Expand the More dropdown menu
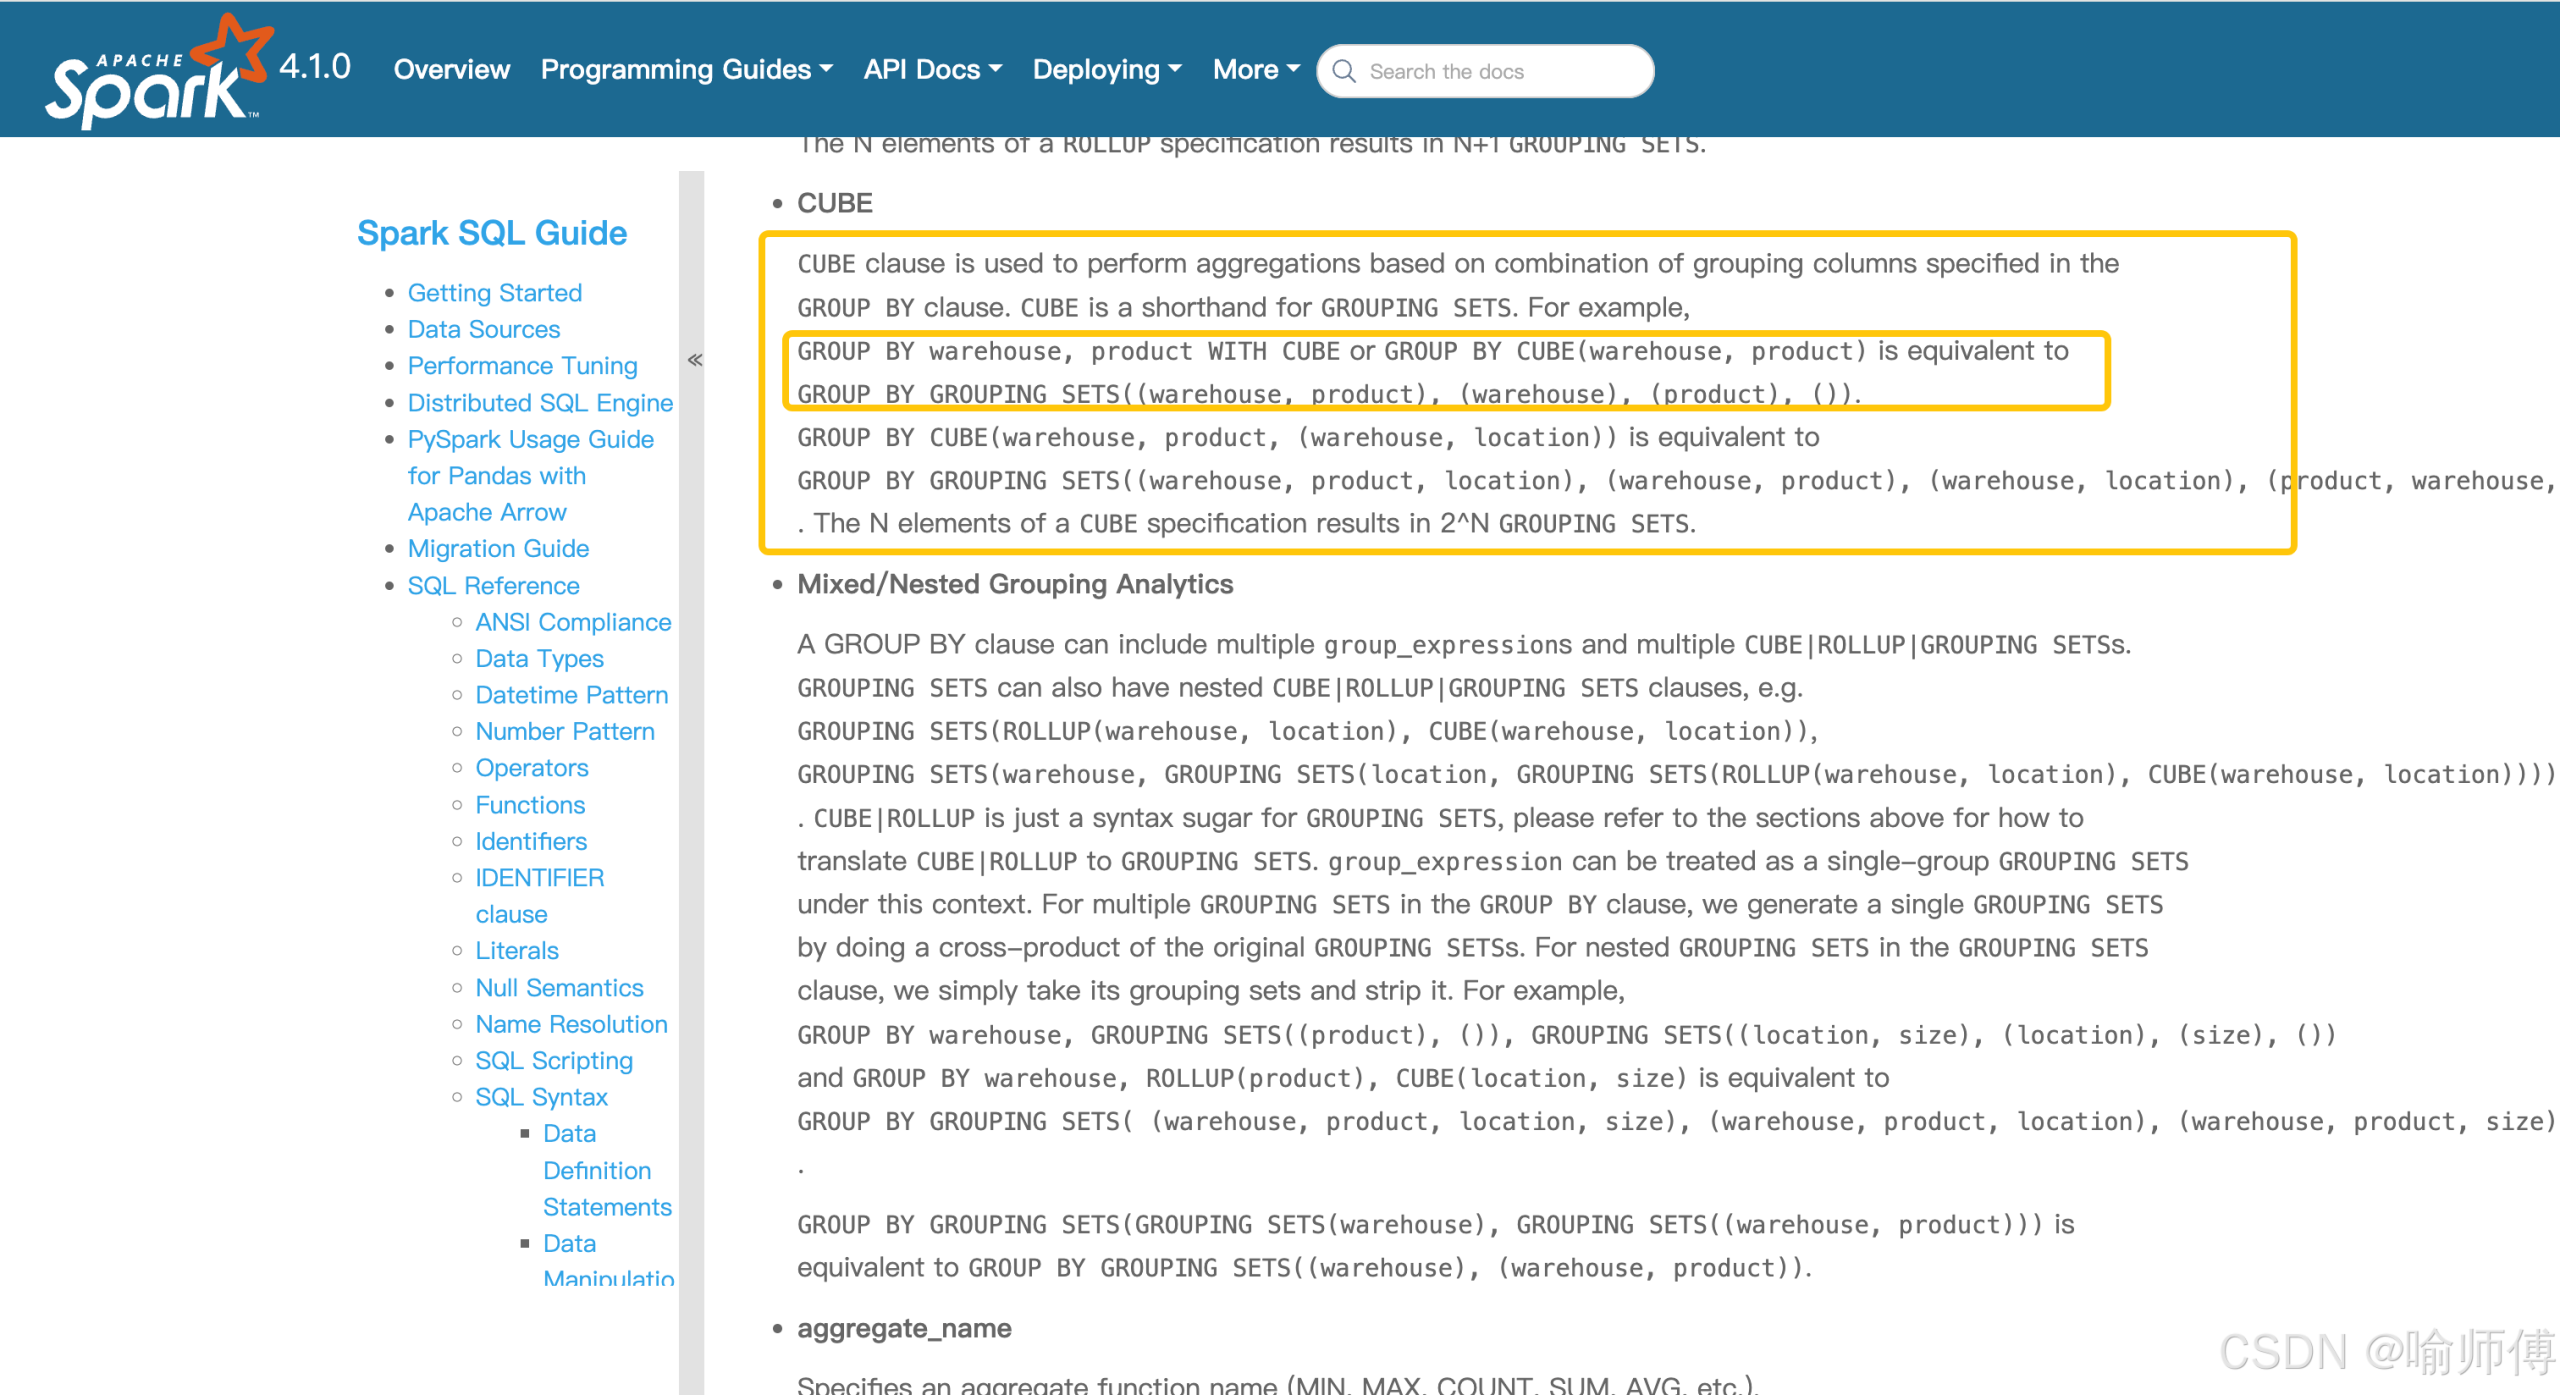 pos(1255,69)
